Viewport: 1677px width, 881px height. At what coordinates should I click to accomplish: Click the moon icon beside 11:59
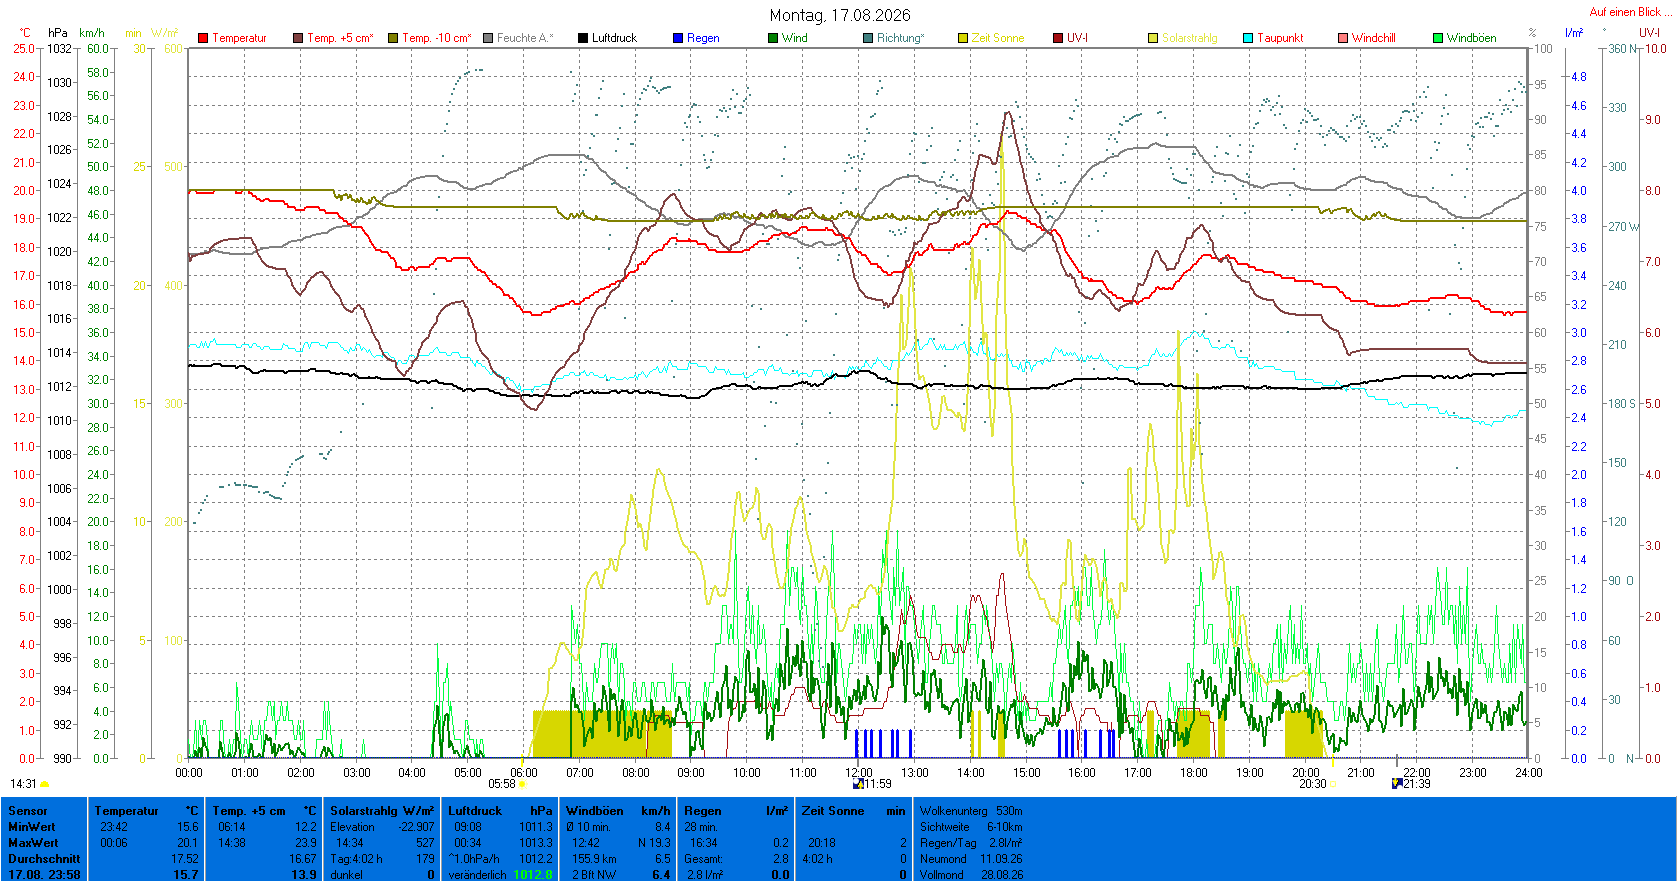(858, 784)
